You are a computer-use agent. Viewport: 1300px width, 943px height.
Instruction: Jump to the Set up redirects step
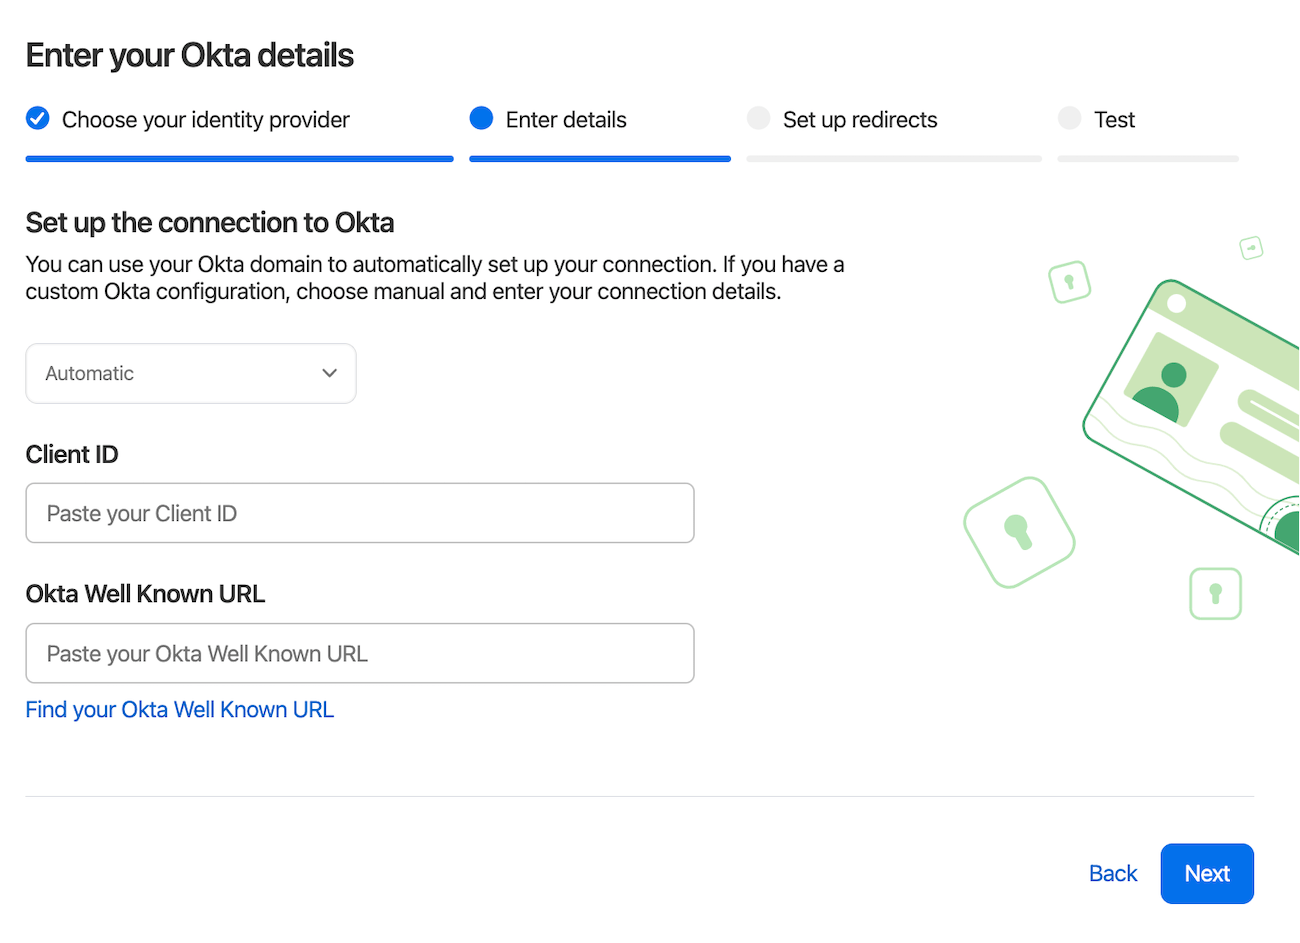tap(861, 119)
